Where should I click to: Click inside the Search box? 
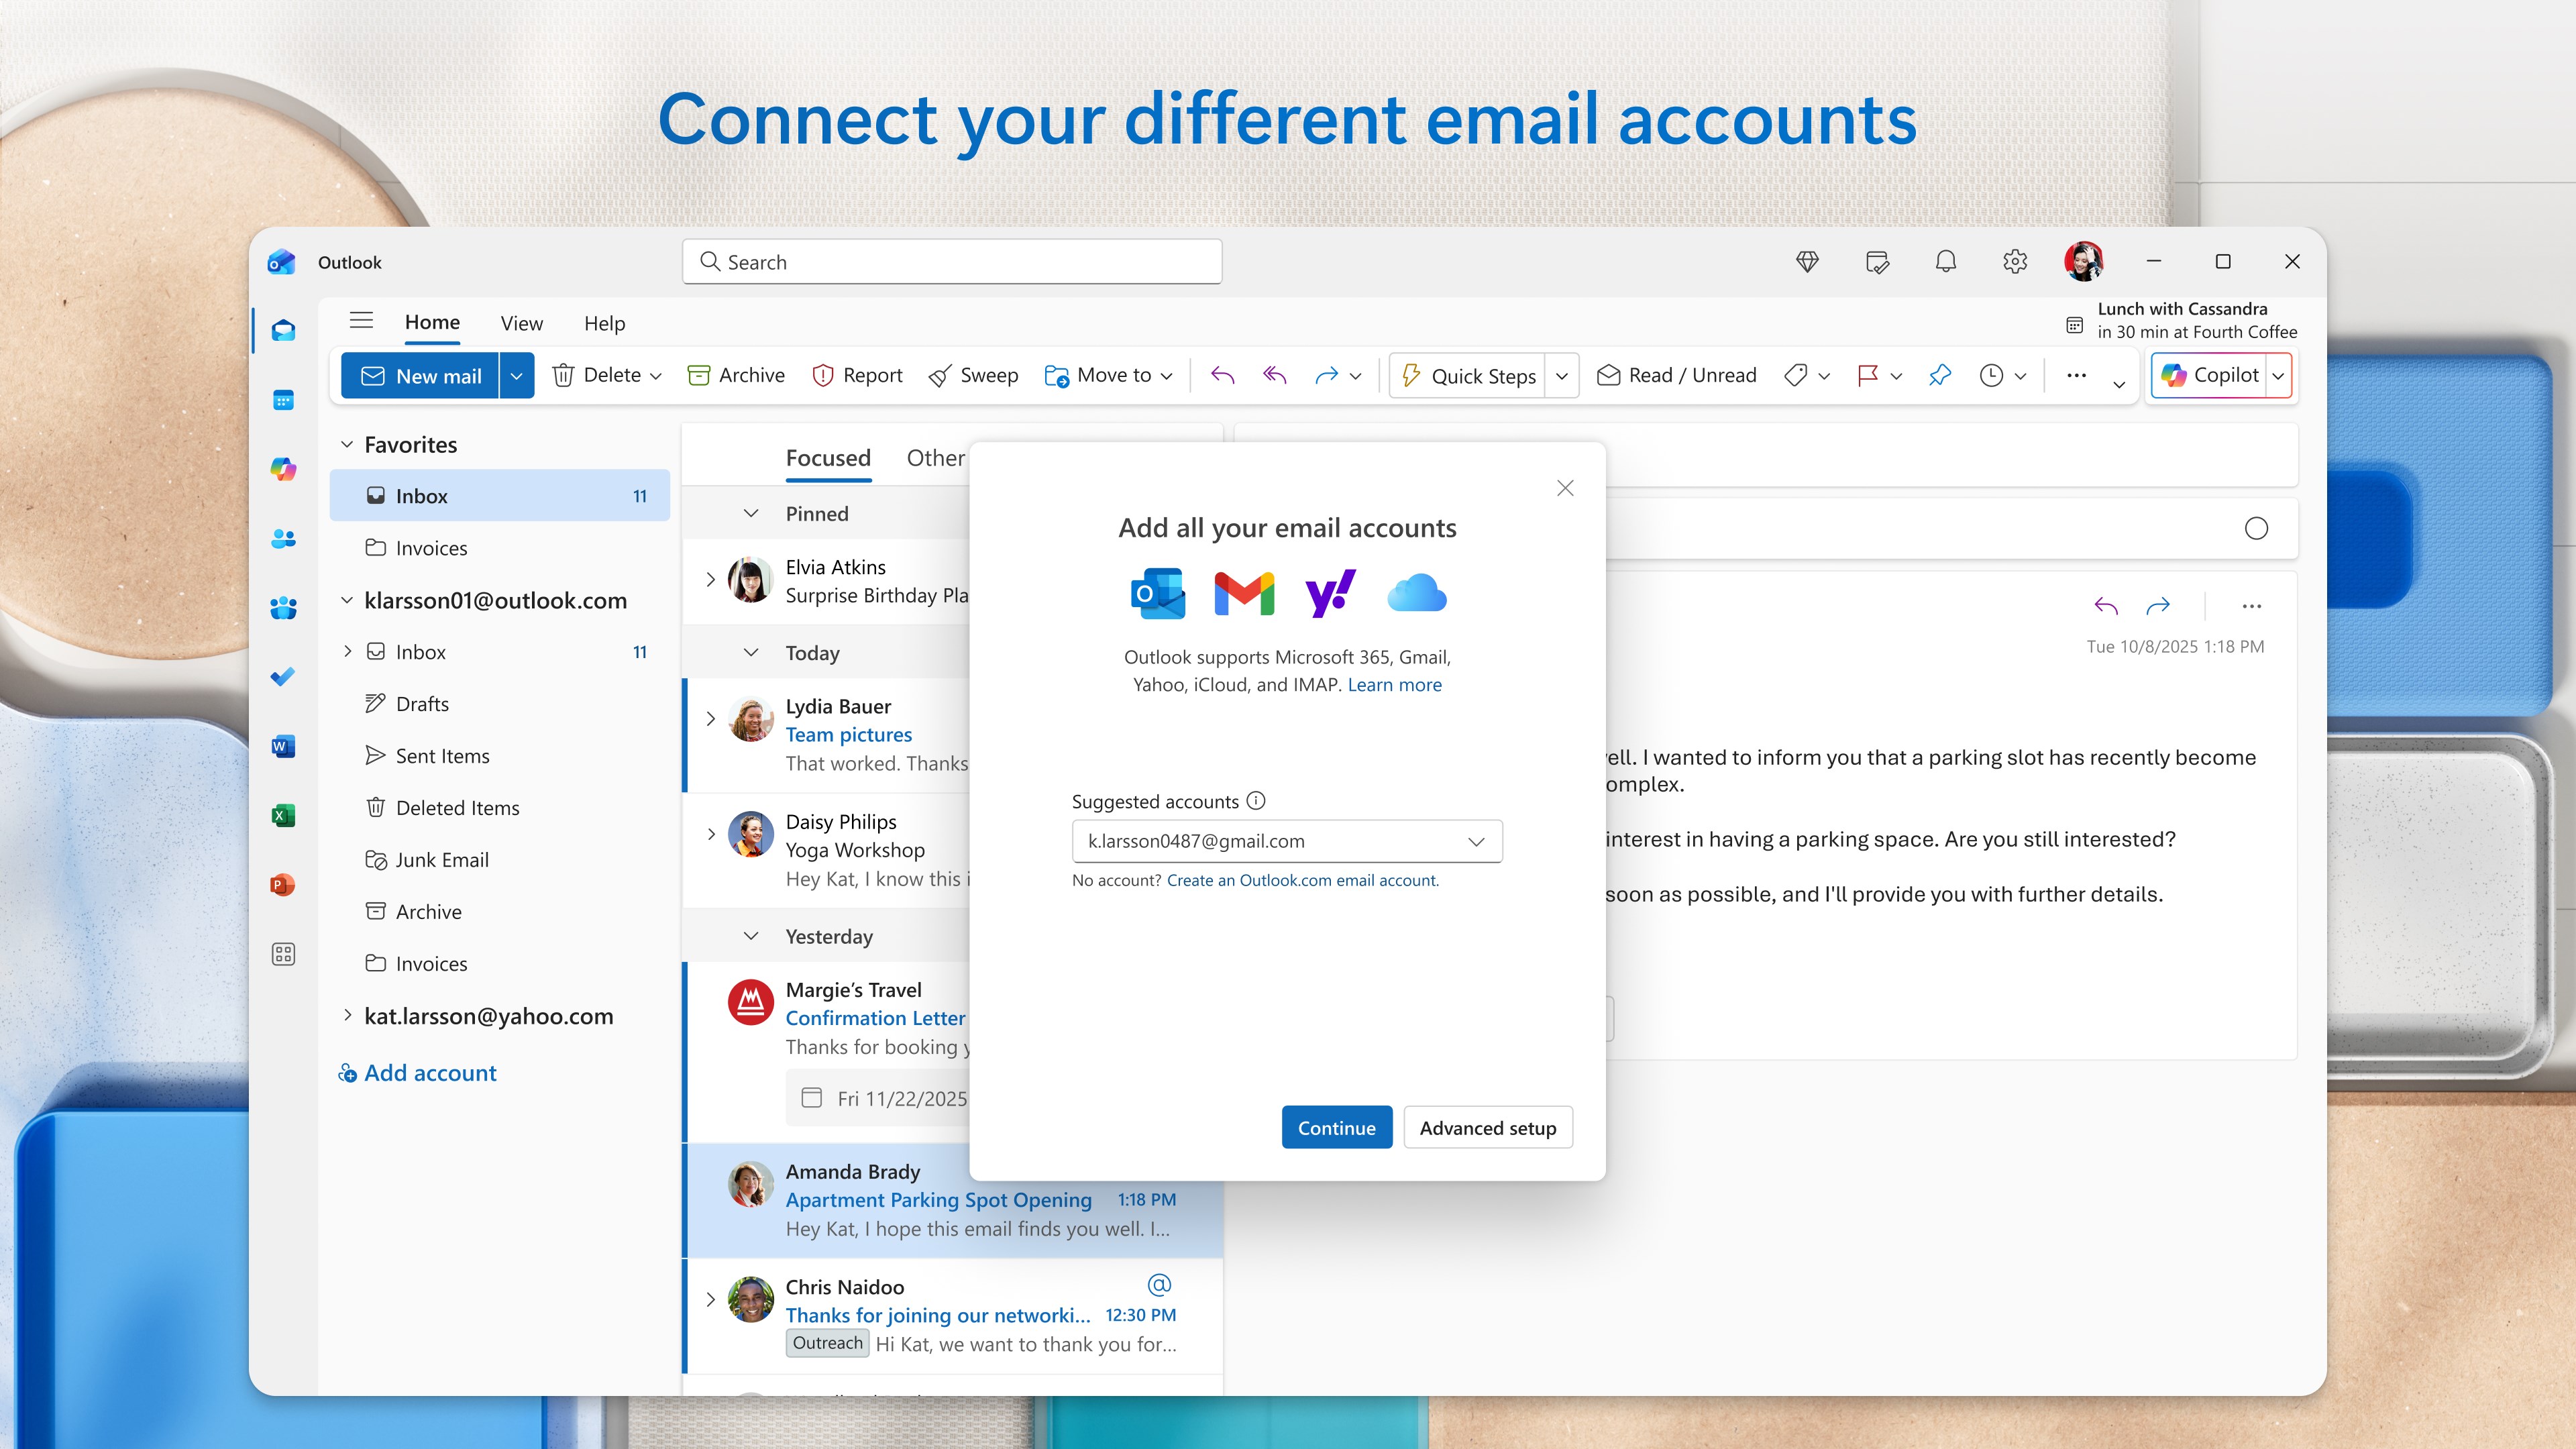pyautogui.click(x=951, y=261)
